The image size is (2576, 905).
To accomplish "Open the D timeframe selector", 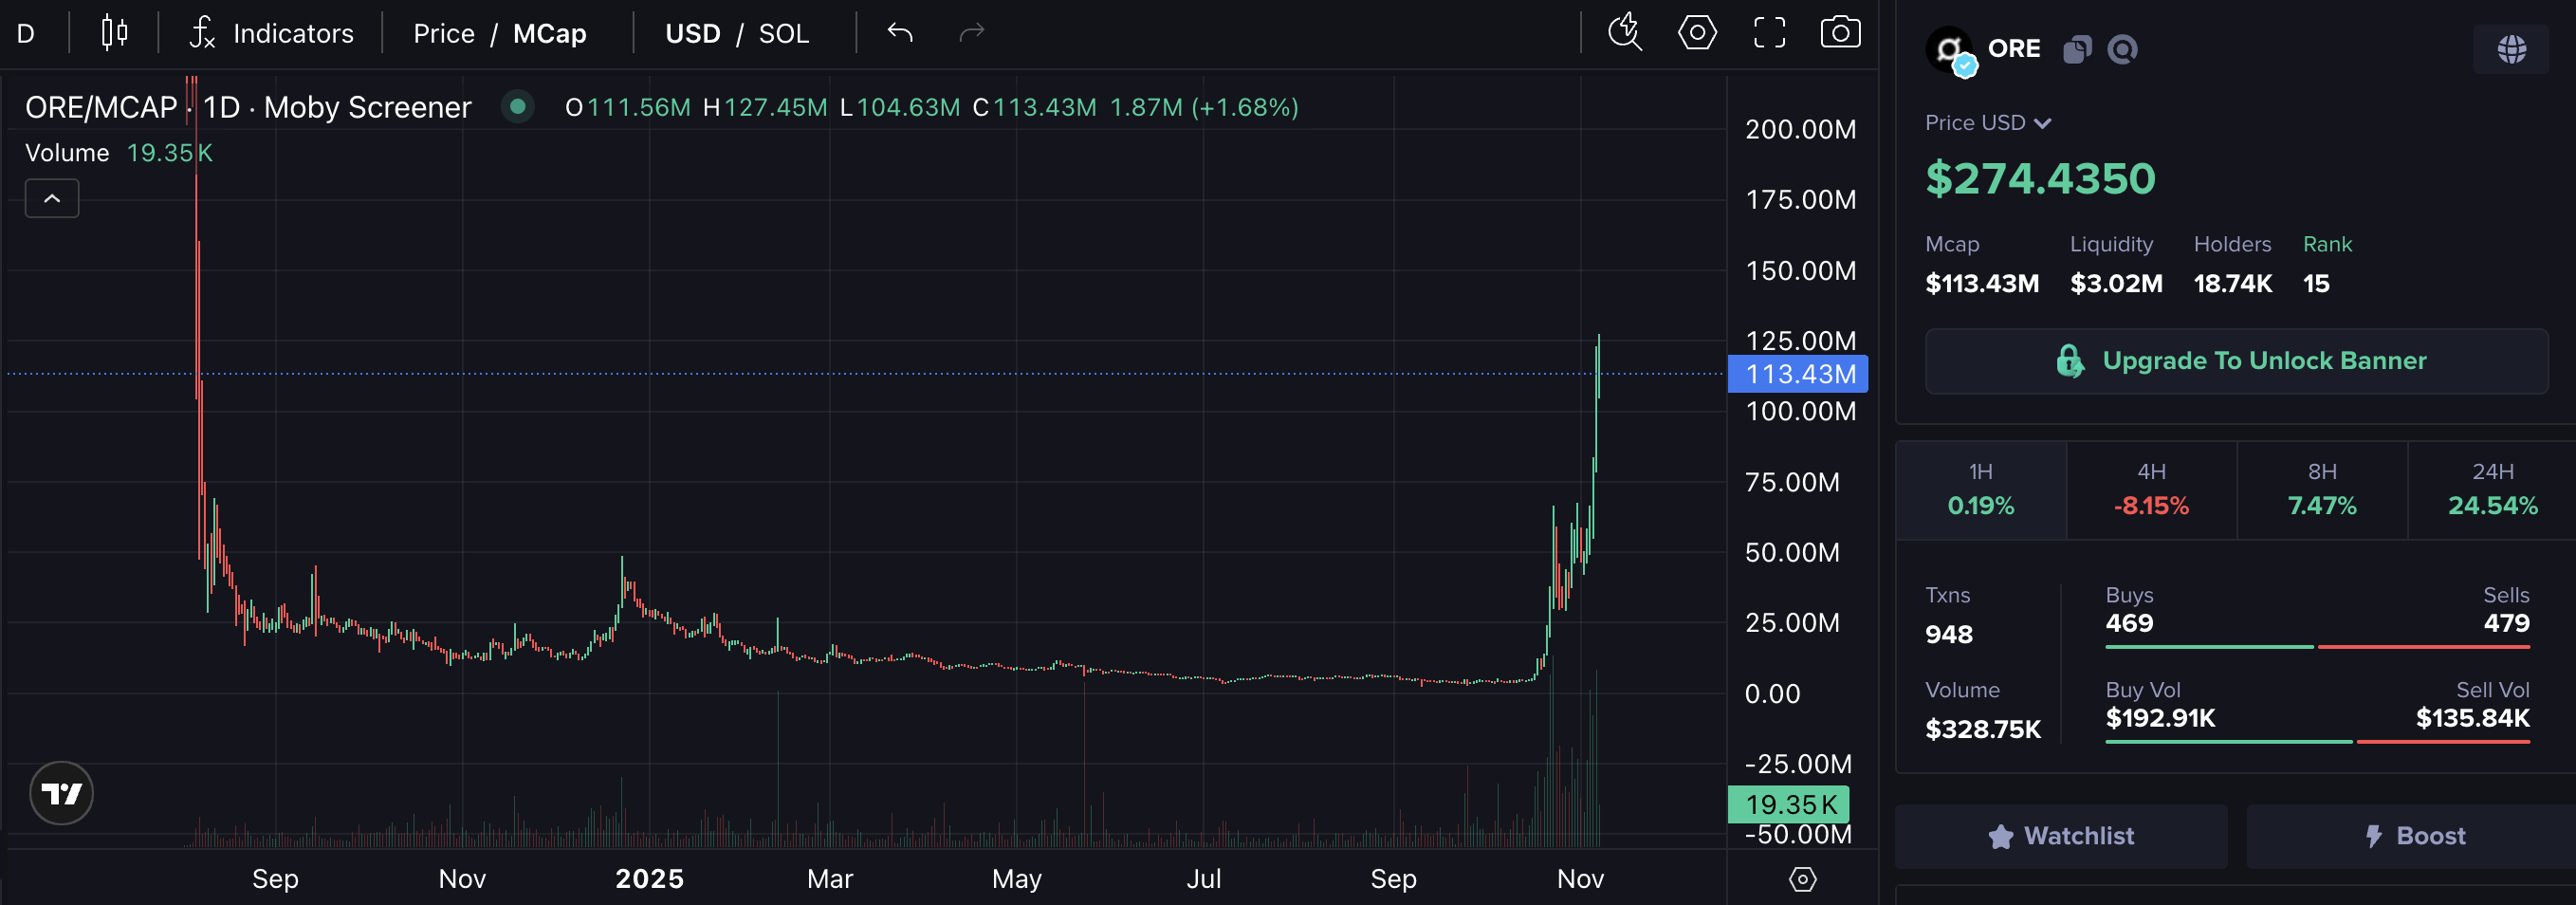I will (x=25, y=32).
